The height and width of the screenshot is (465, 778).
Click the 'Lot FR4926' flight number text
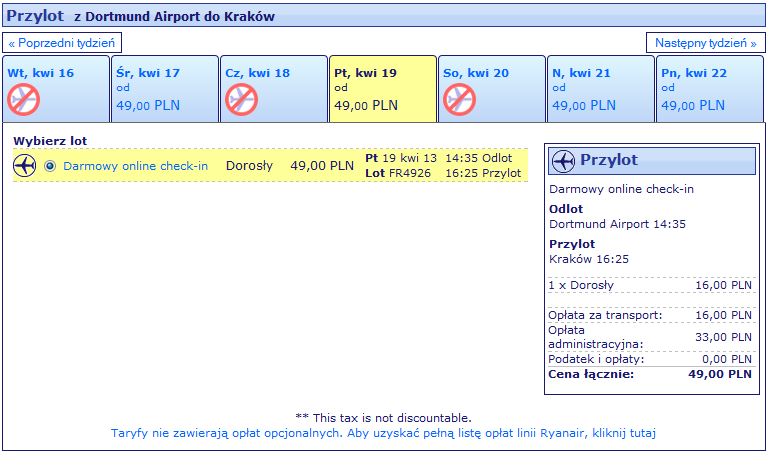[x=398, y=173]
